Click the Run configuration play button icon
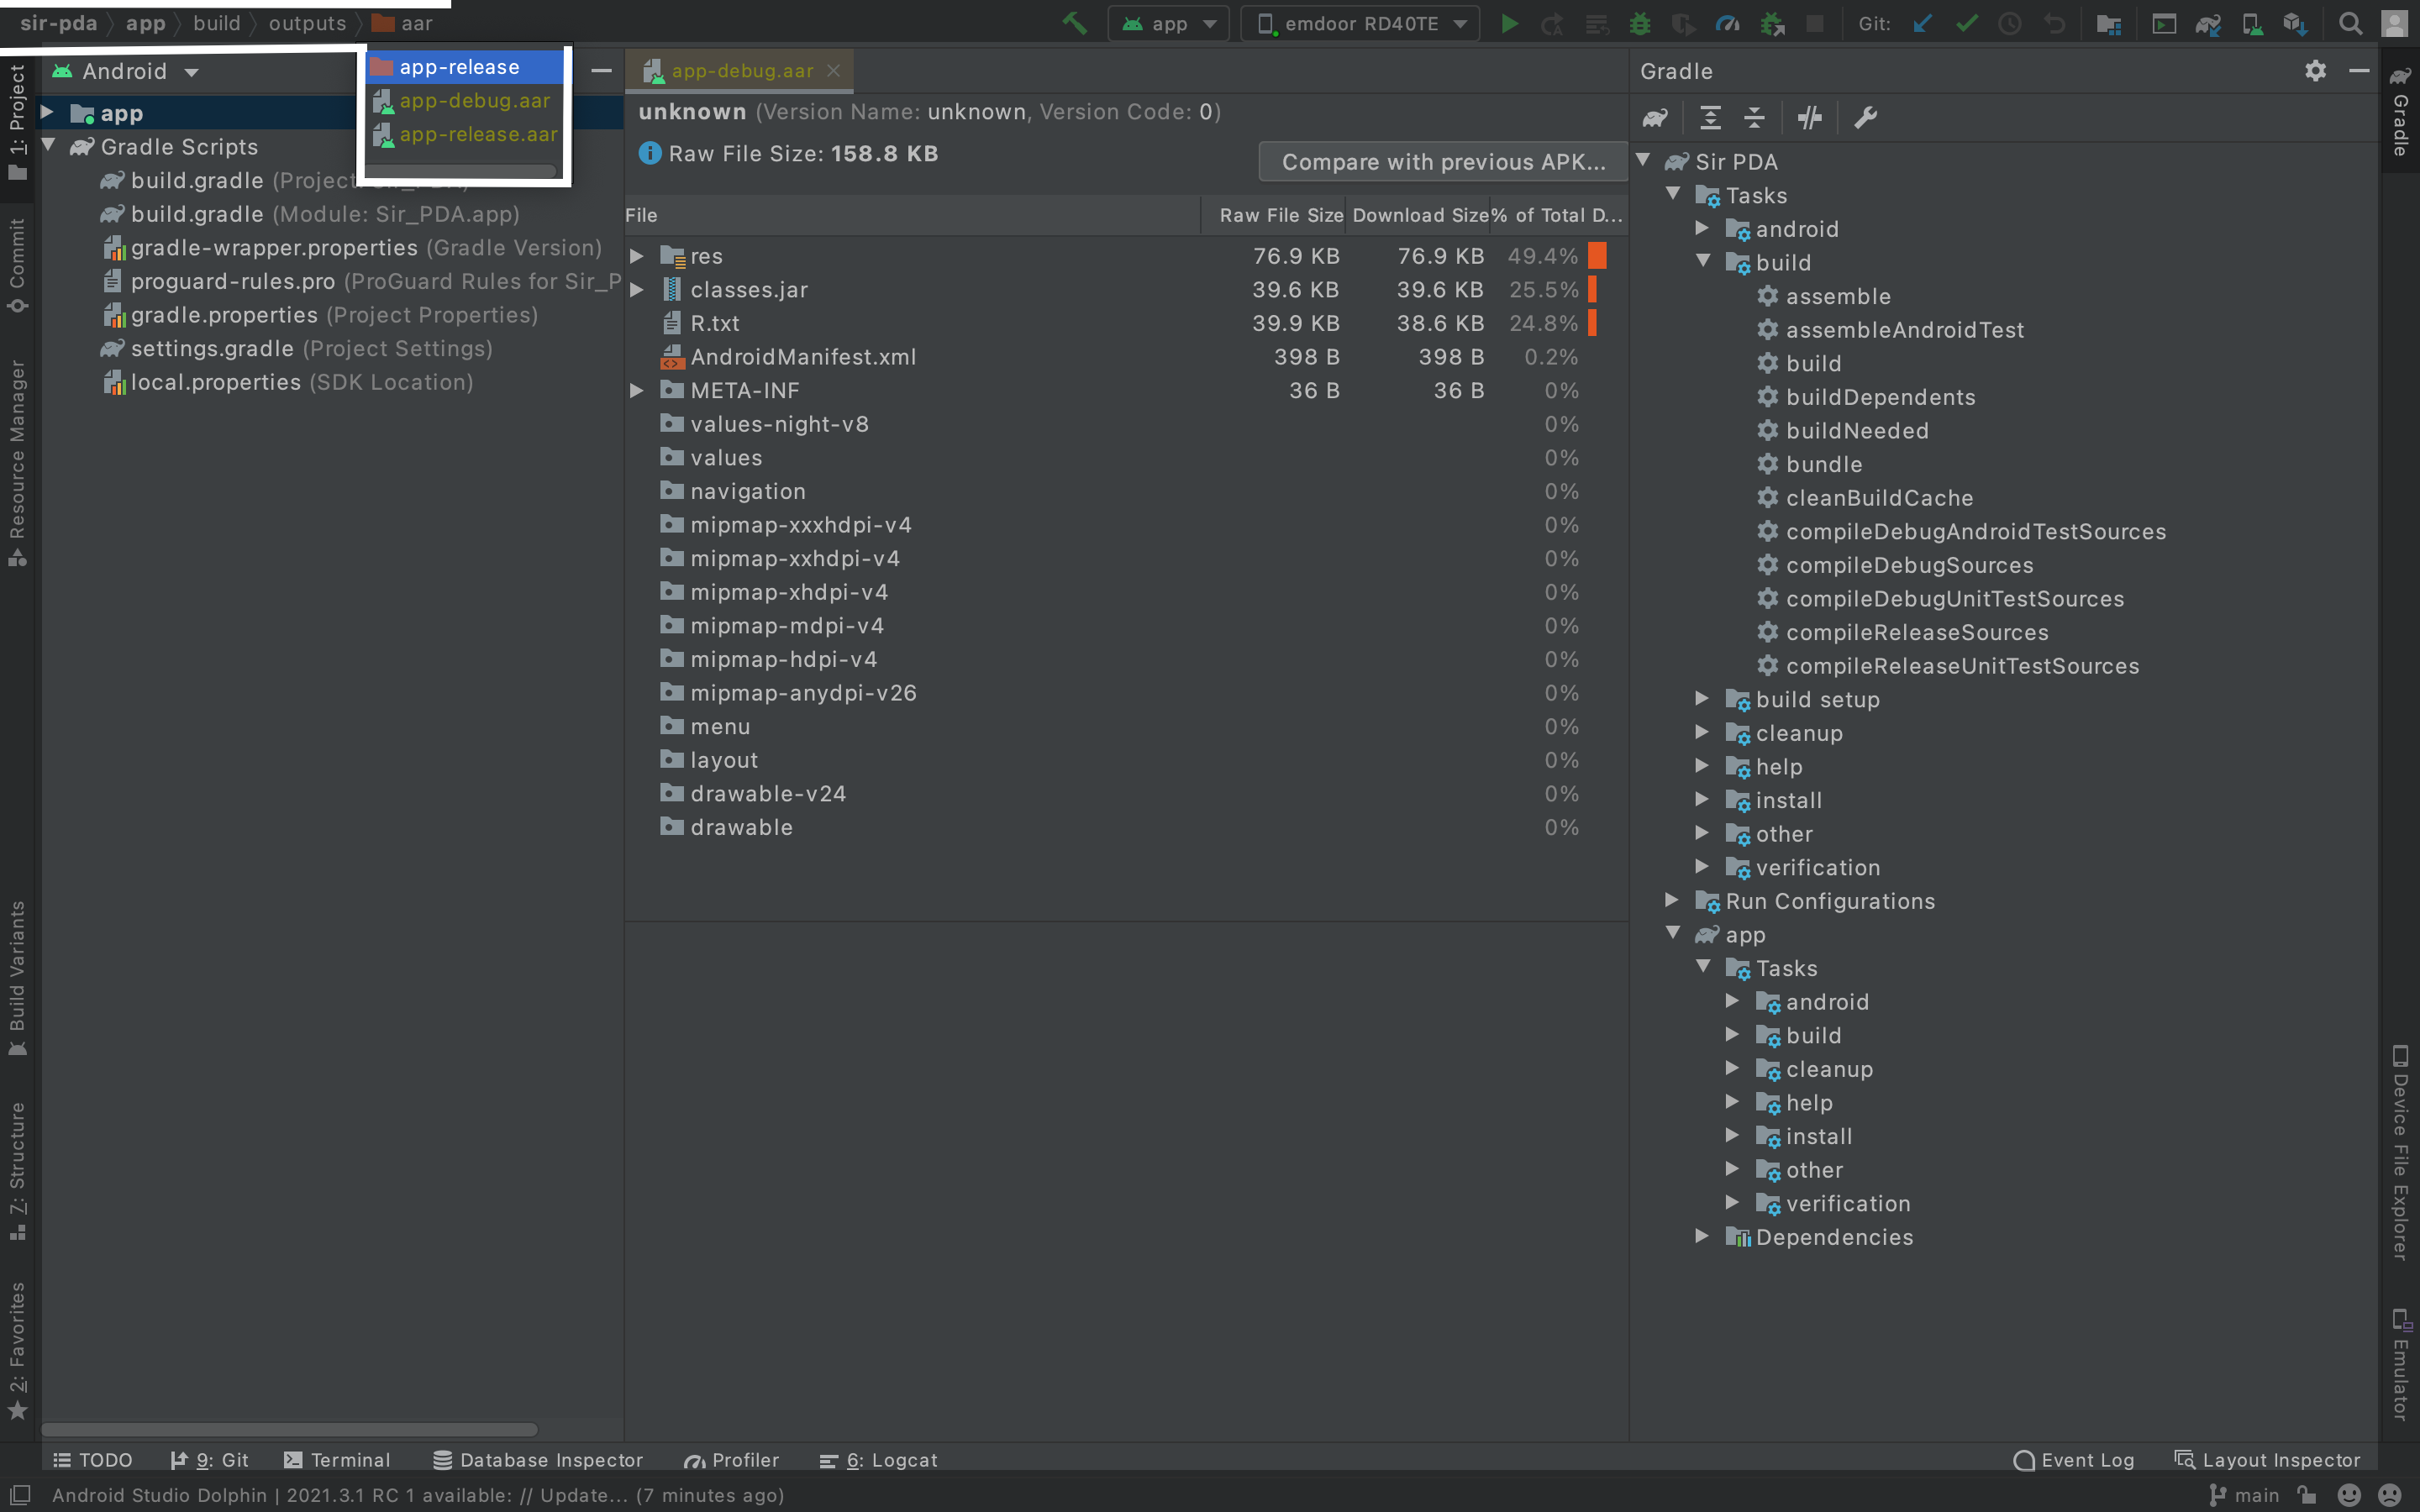Screen dimensions: 2420x1512 (1509, 23)
